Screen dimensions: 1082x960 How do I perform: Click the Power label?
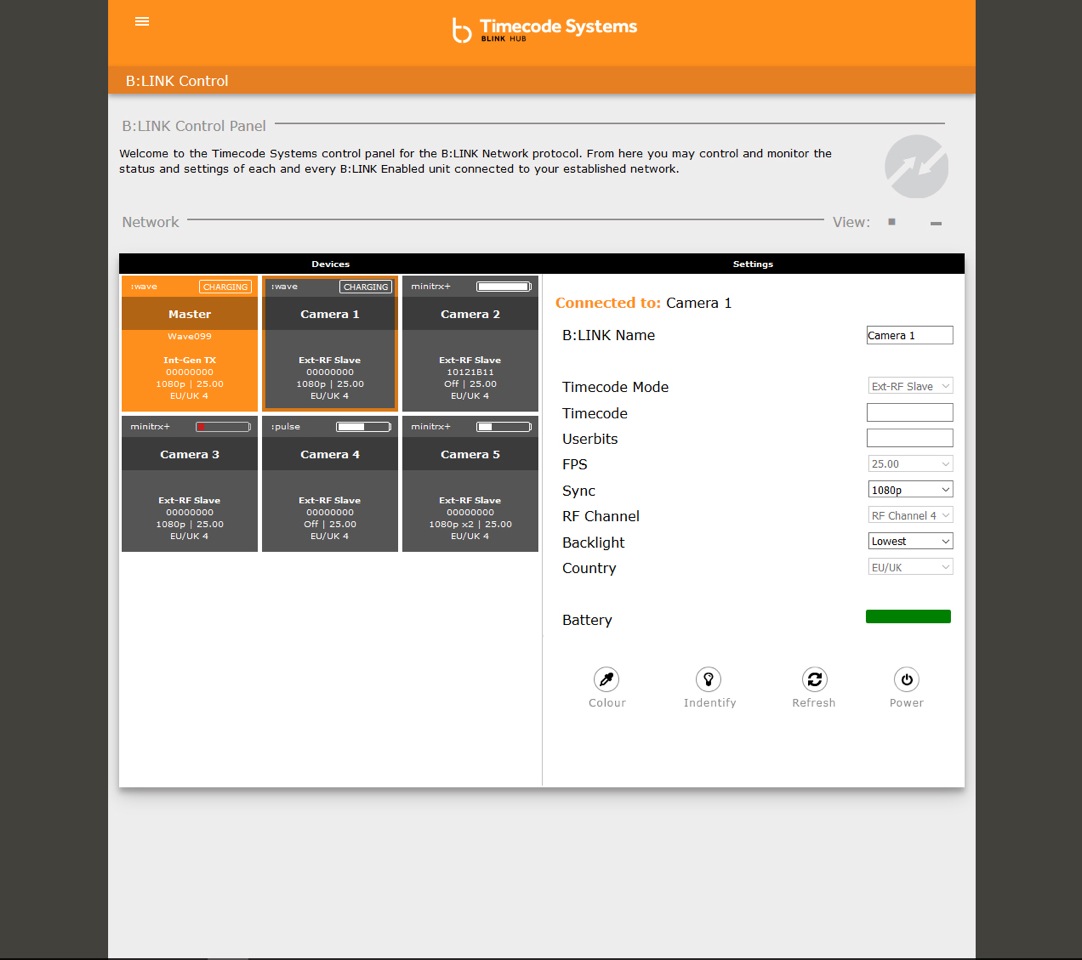point(907,703)
